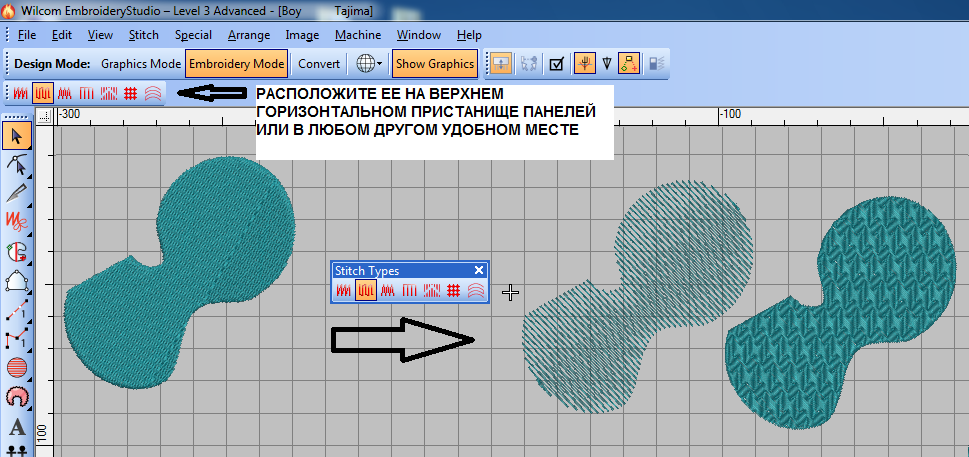The height and width of the screenshot is (457, 969).
Task: Open the View menu
Action: 100,35
